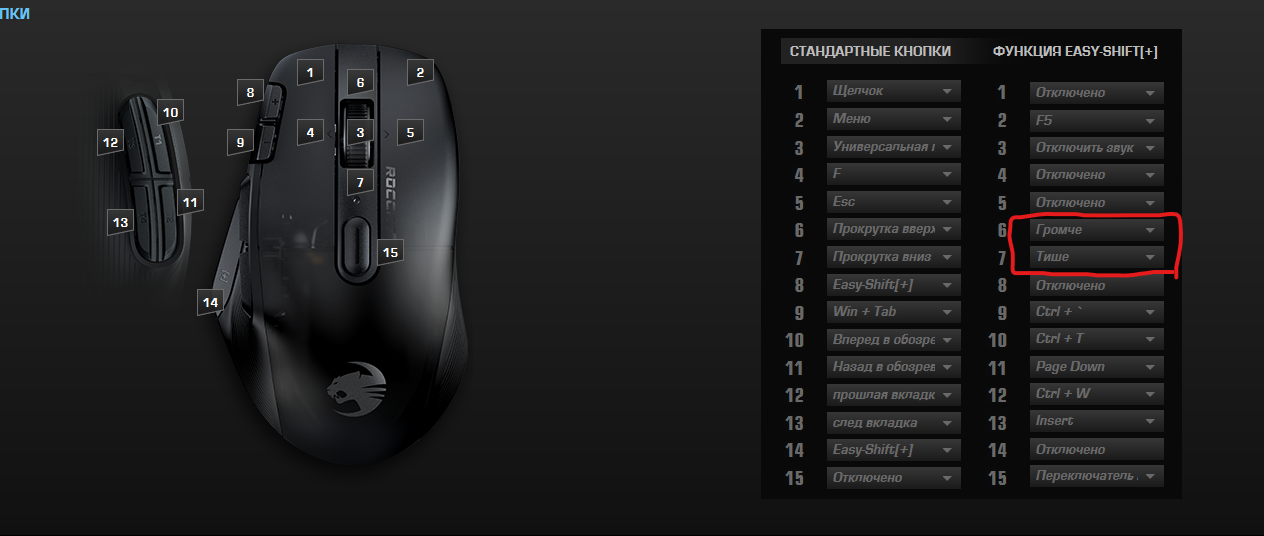Screen dimensions: 1264x536
Task: Select marker 9 on the mouse edge
Action: pos(240,143)
